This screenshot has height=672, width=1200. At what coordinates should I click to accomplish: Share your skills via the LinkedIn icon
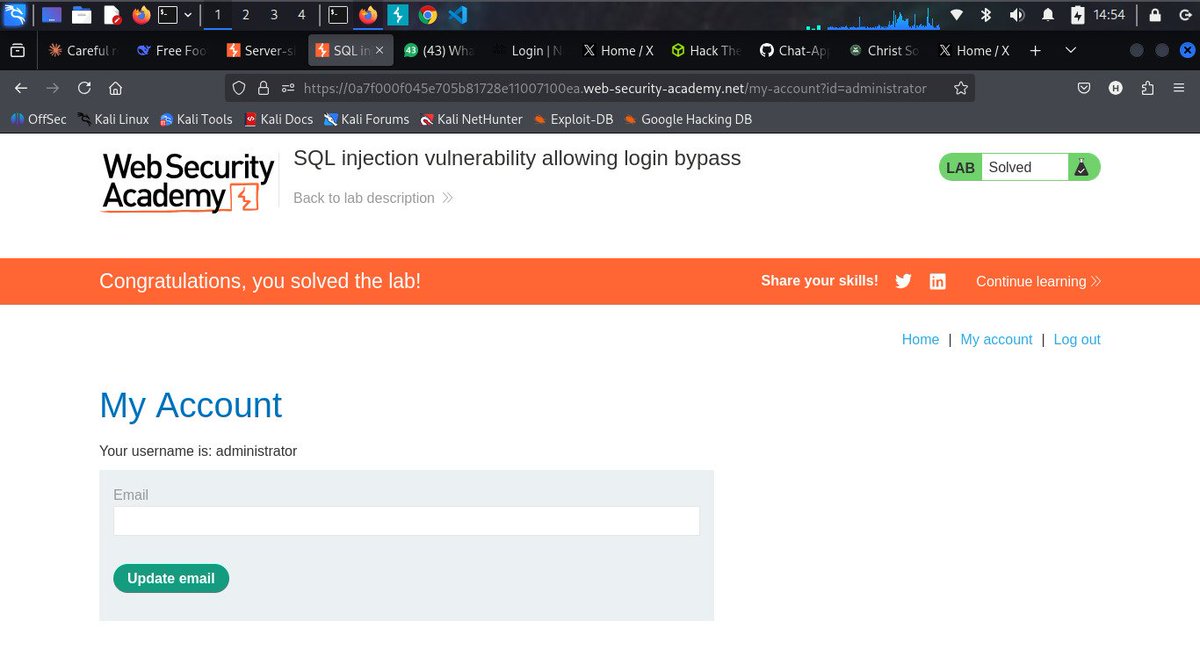[x=937, y=281]
